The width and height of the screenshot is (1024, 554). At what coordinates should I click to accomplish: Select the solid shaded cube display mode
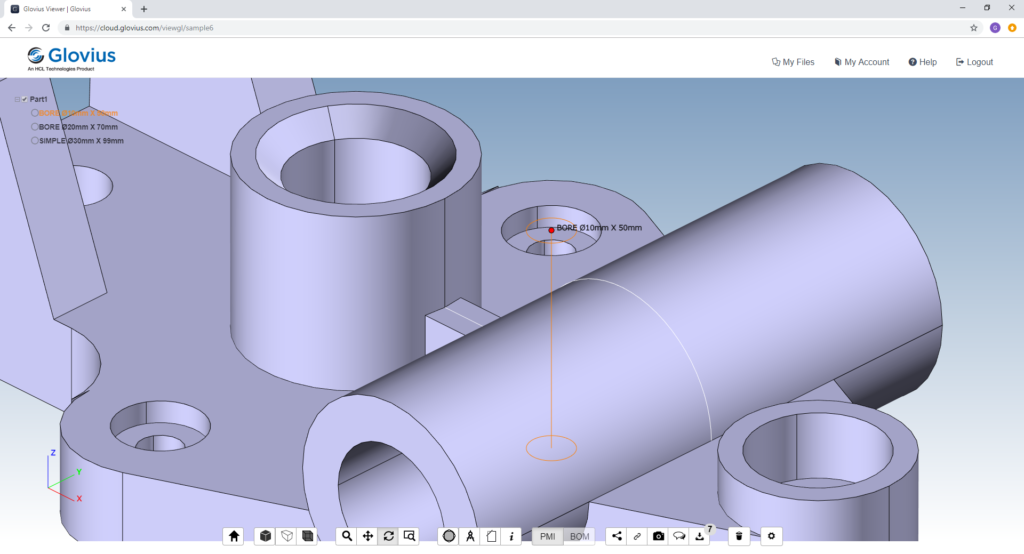click(265, 536)
